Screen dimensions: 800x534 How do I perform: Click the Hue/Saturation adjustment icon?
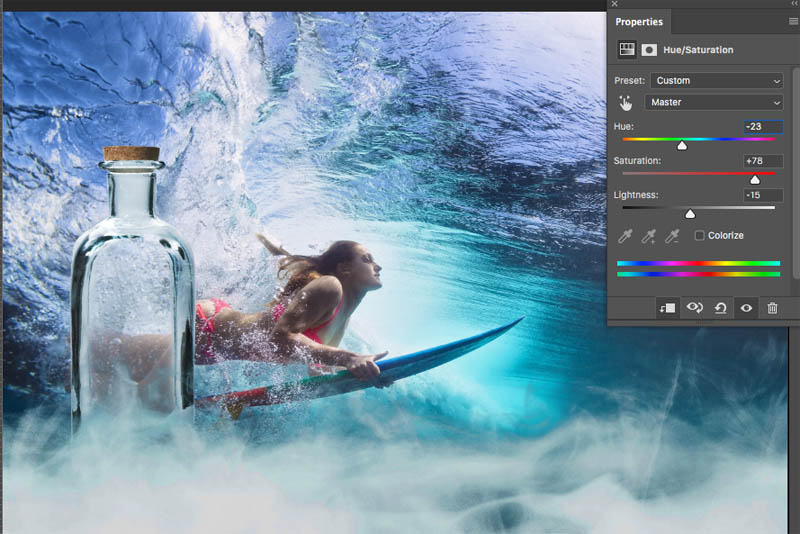(627, 49)
